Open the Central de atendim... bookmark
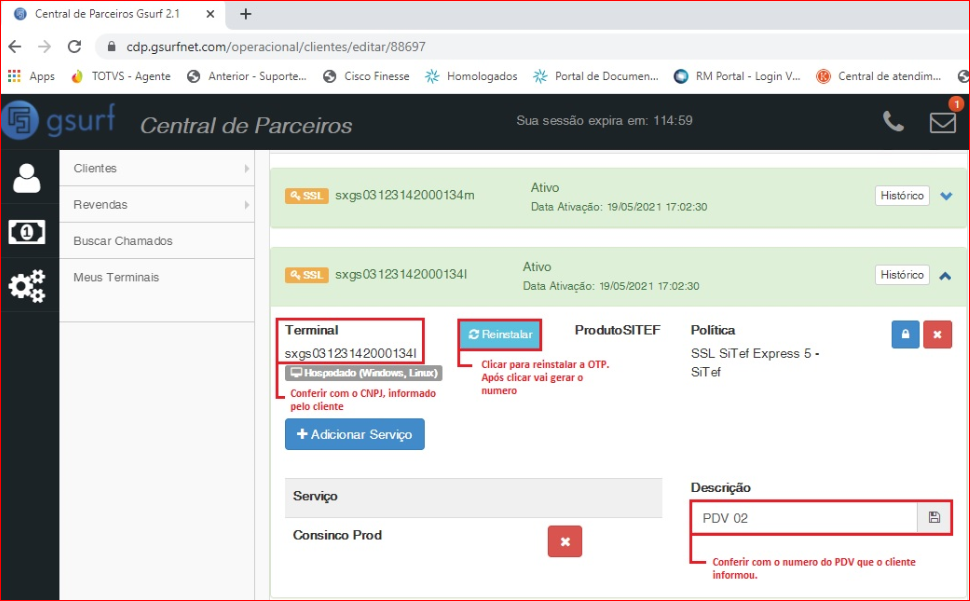 point(879,76)
